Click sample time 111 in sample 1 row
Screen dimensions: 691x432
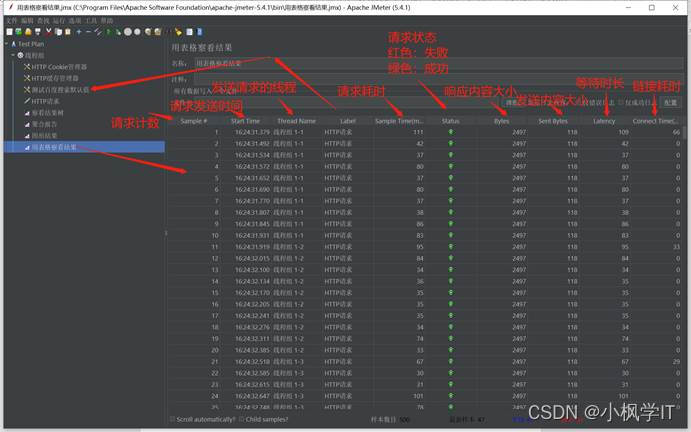[x=418, y=132]
